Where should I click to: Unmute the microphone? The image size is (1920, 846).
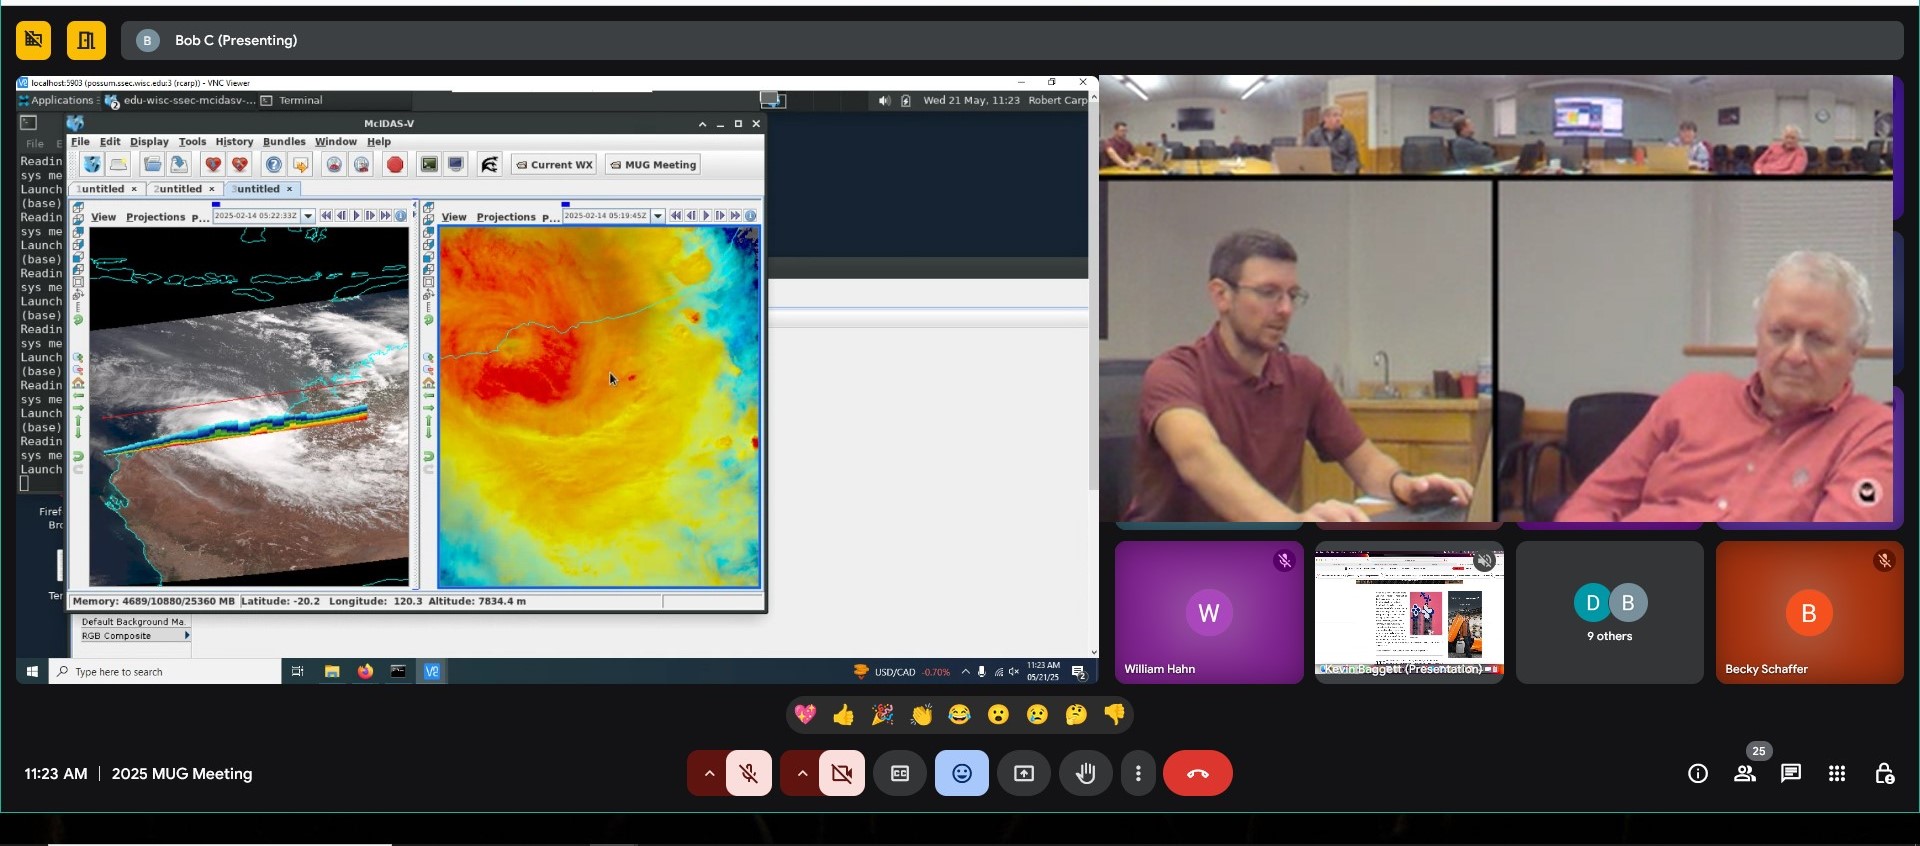click(x=749, y=774)
